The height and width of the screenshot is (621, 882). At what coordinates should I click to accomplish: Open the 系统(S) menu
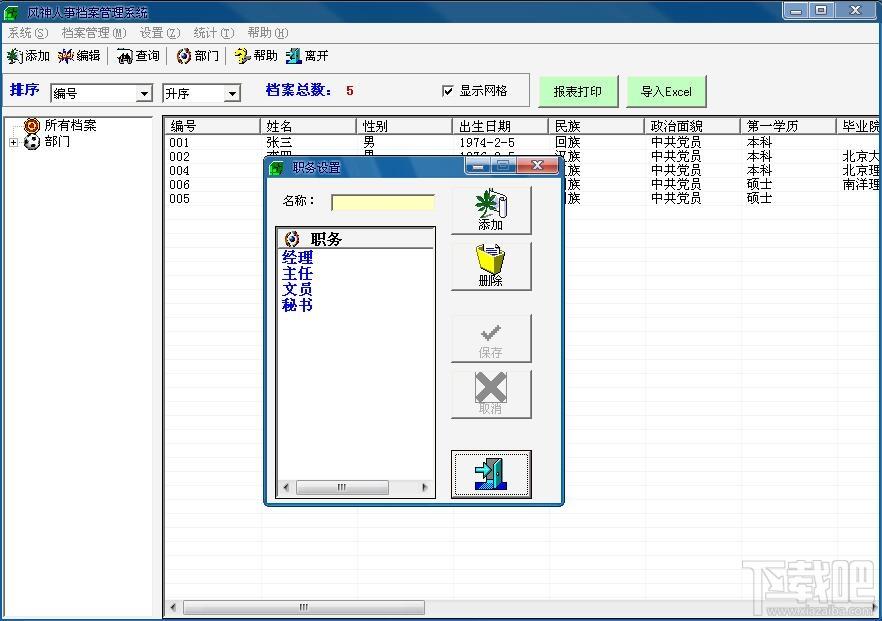pyautogui.click(x=28, y=33)
